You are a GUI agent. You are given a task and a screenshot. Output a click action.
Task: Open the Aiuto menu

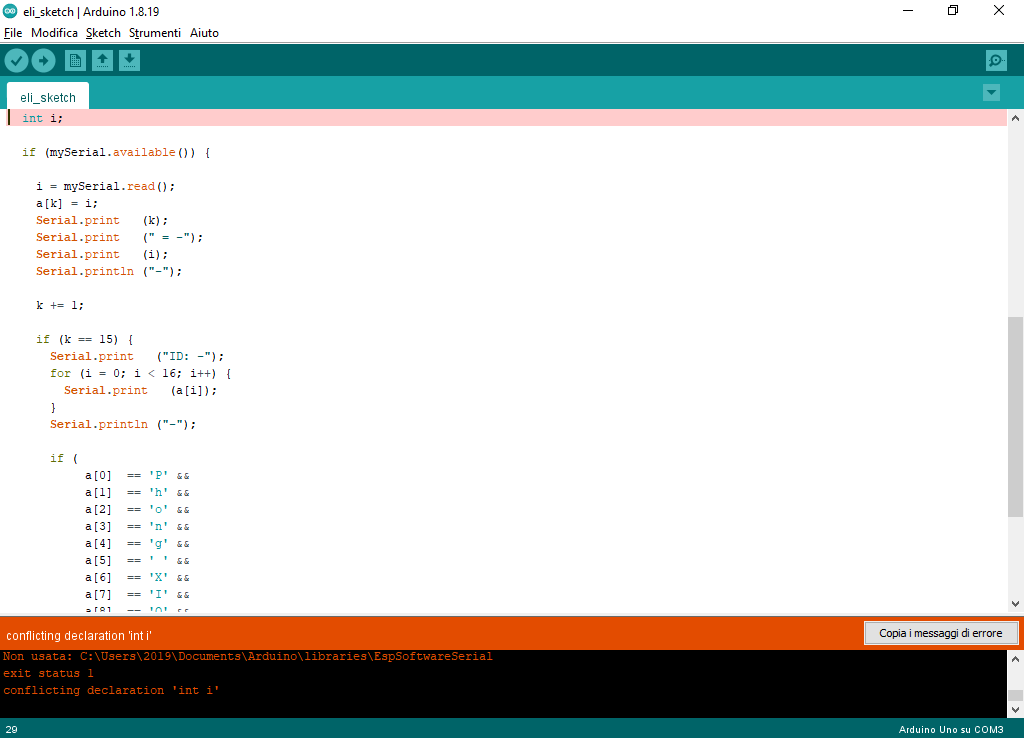[x=204, y=33]
